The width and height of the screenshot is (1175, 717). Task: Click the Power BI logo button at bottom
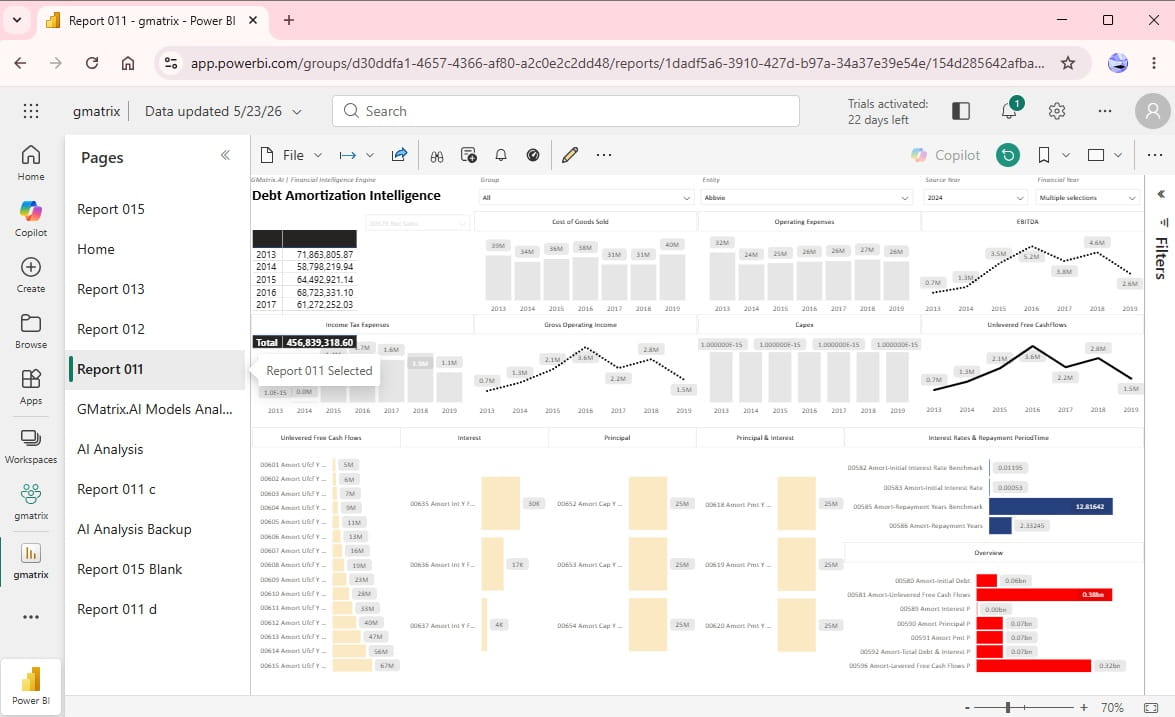click(31, 686)
